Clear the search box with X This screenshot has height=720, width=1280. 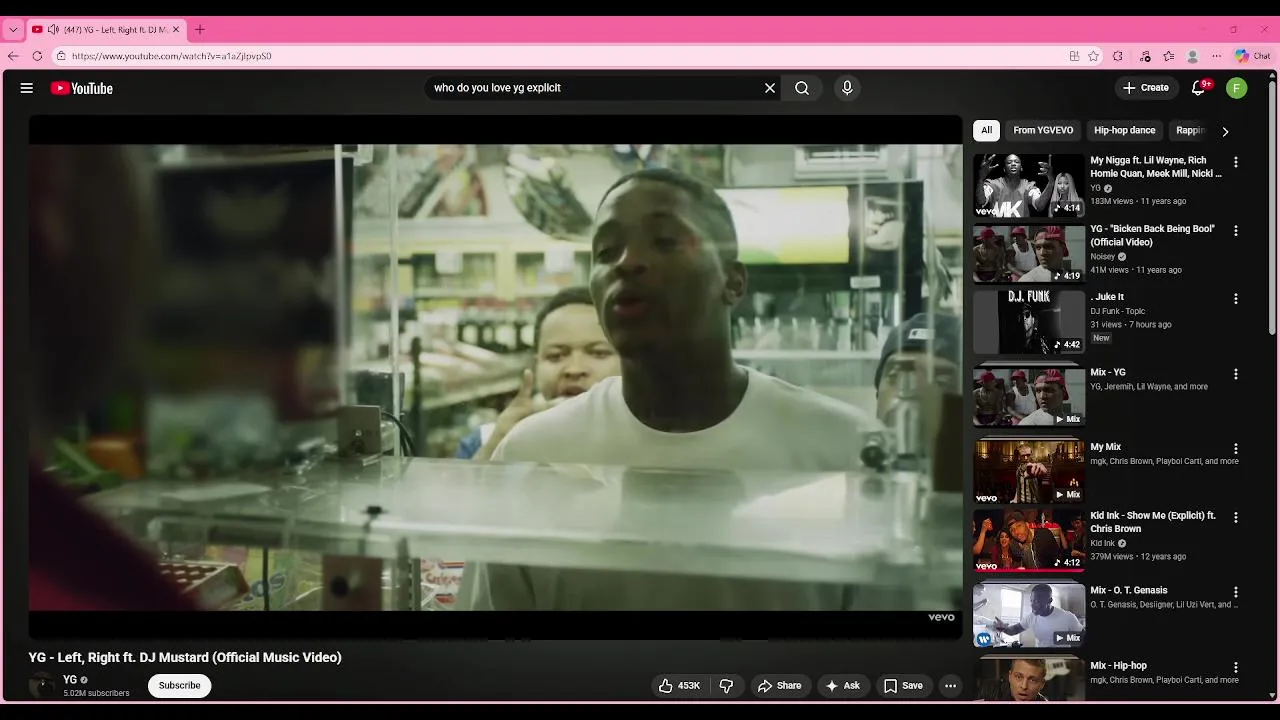click(770, 88)
